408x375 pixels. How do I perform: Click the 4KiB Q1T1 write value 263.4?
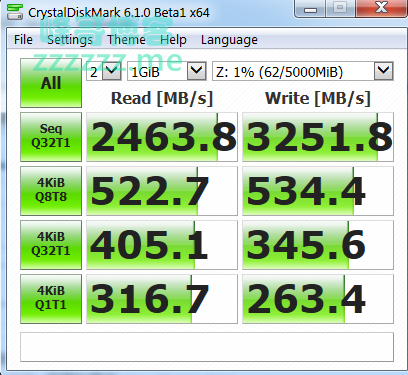pos(318,299)
